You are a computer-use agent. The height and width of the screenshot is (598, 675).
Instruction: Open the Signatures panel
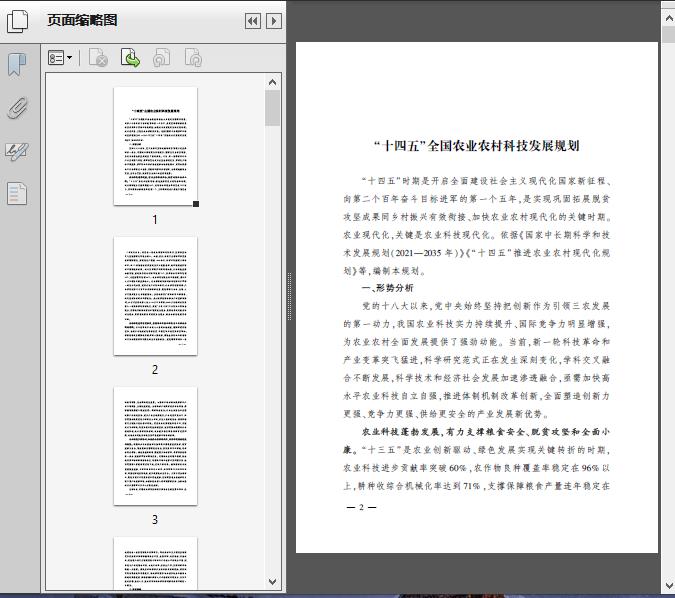(x=17, y=151)
